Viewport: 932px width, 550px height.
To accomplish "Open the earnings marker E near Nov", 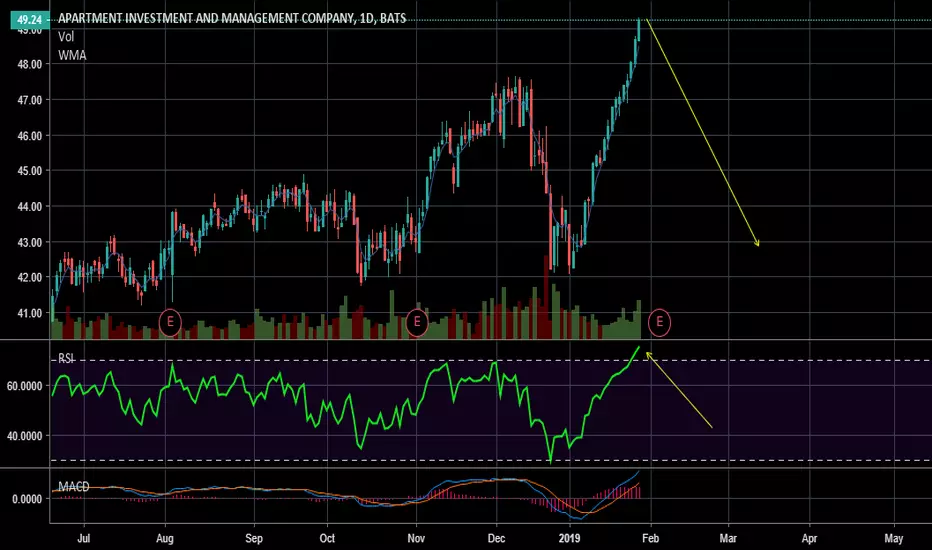I will click(417, 322).
